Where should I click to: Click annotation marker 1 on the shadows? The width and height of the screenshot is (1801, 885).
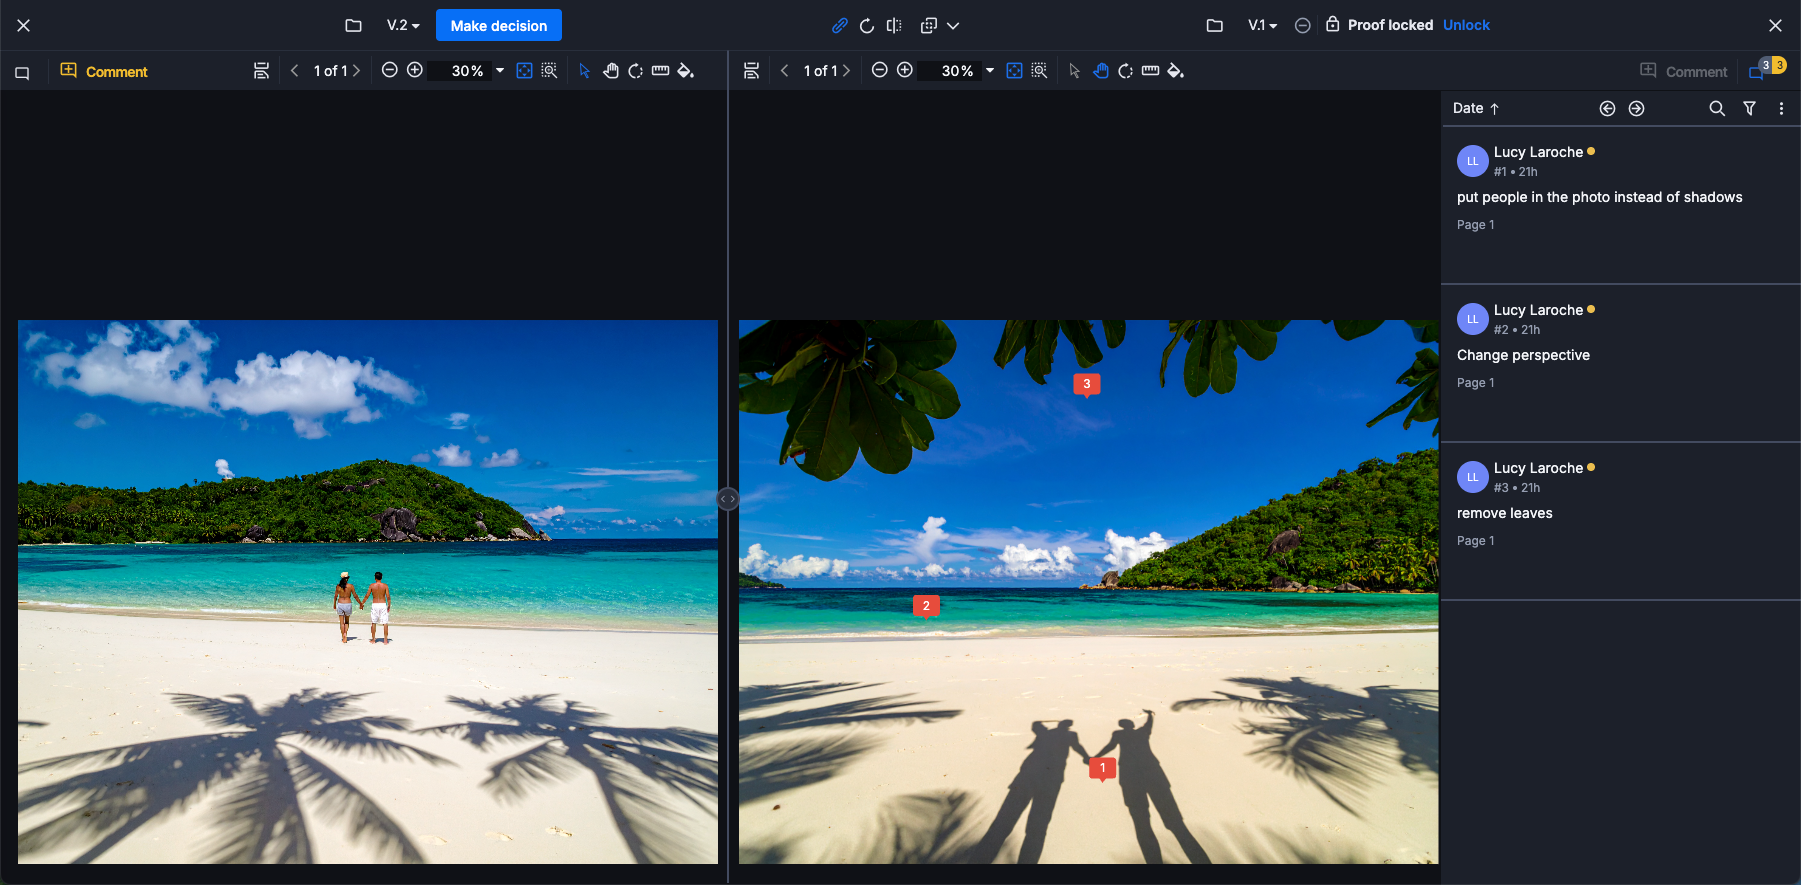tap(1102, 769)
